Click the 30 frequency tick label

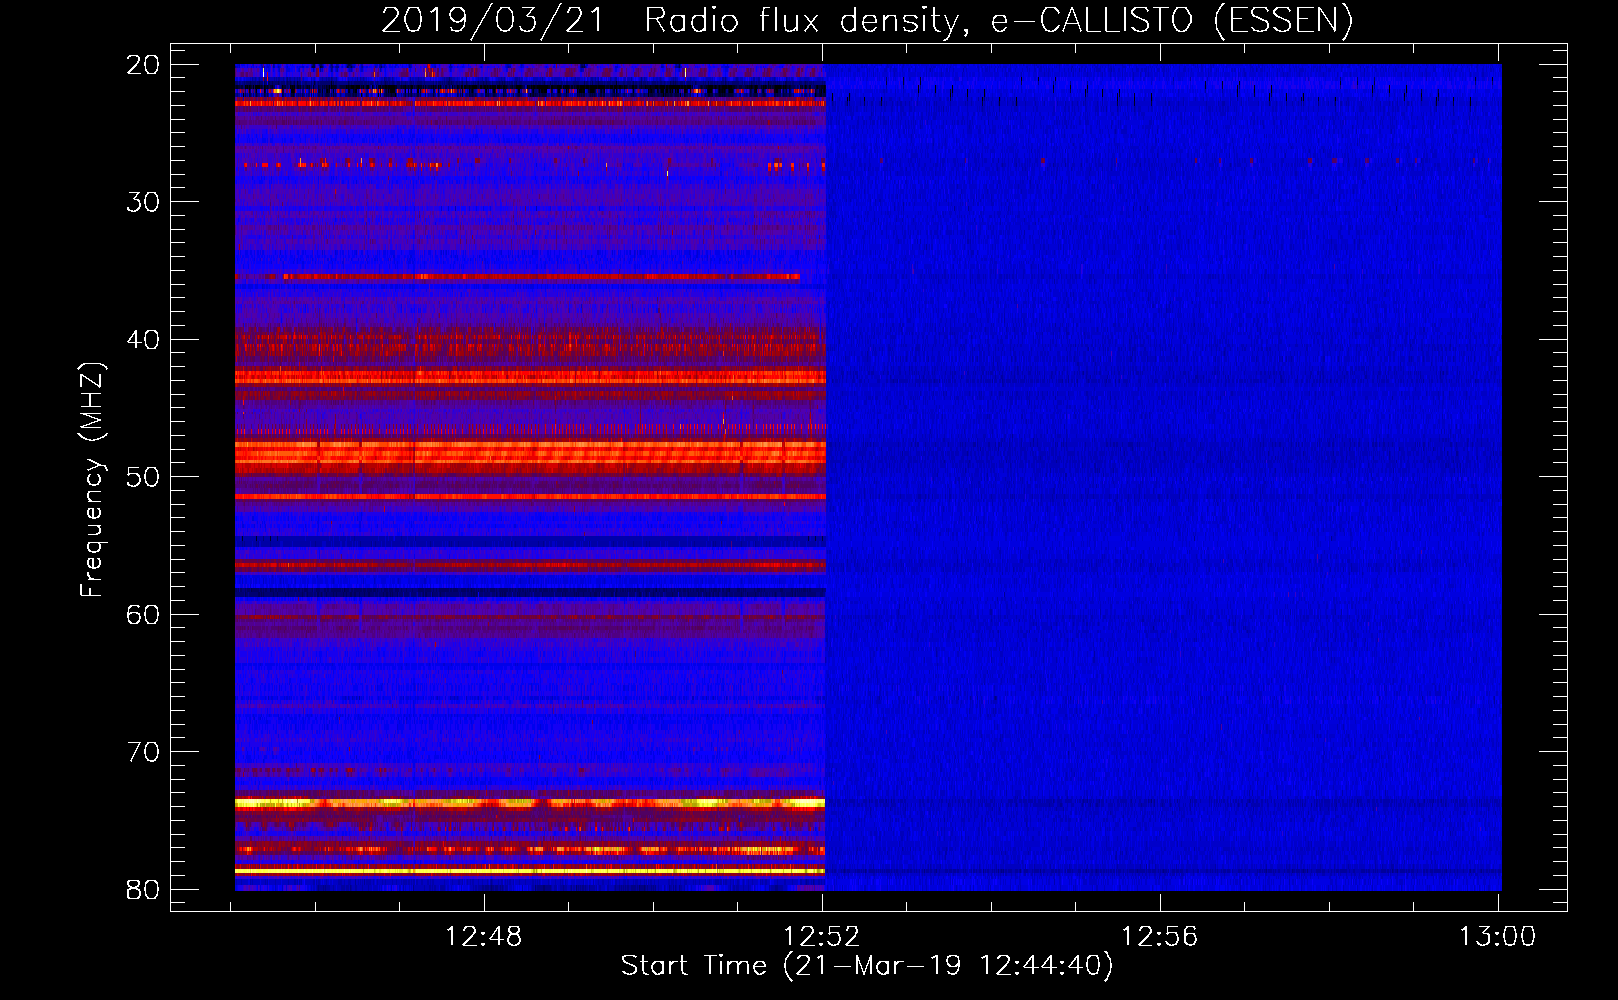click(x=143, y=202)
